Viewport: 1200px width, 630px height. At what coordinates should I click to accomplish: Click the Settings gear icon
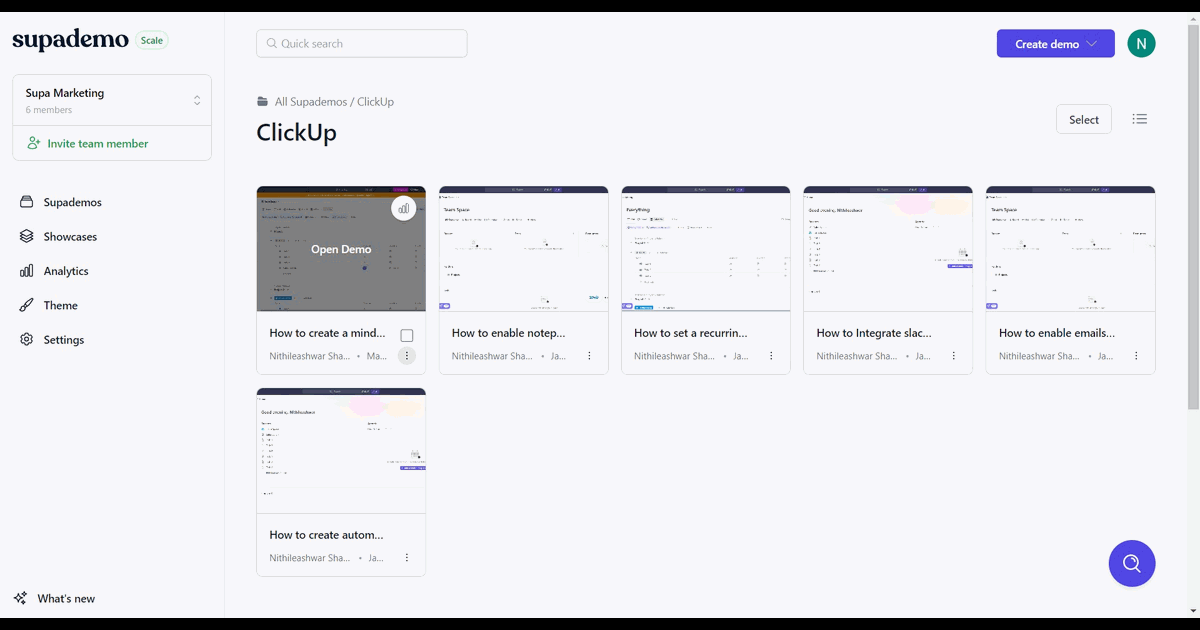click(27, 340)
